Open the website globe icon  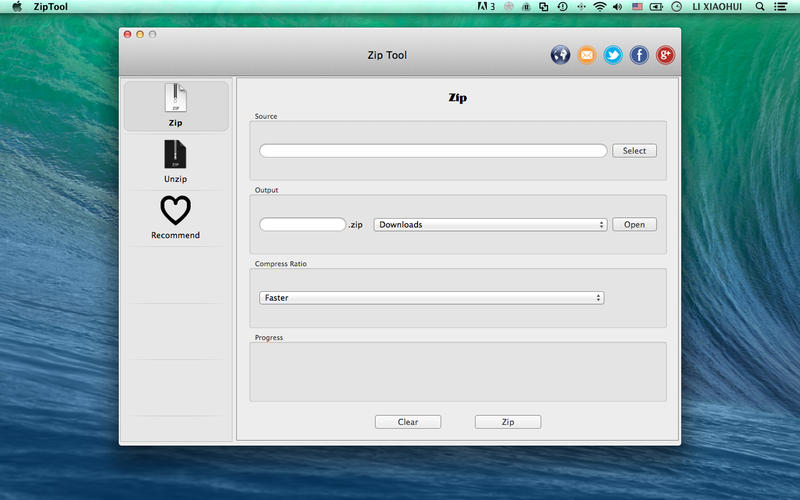coord(560,55)
